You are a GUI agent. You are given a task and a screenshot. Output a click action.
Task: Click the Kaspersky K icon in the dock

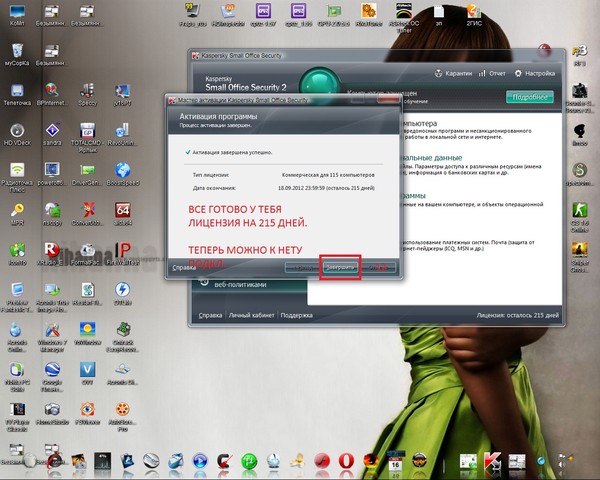click(492, 460)
